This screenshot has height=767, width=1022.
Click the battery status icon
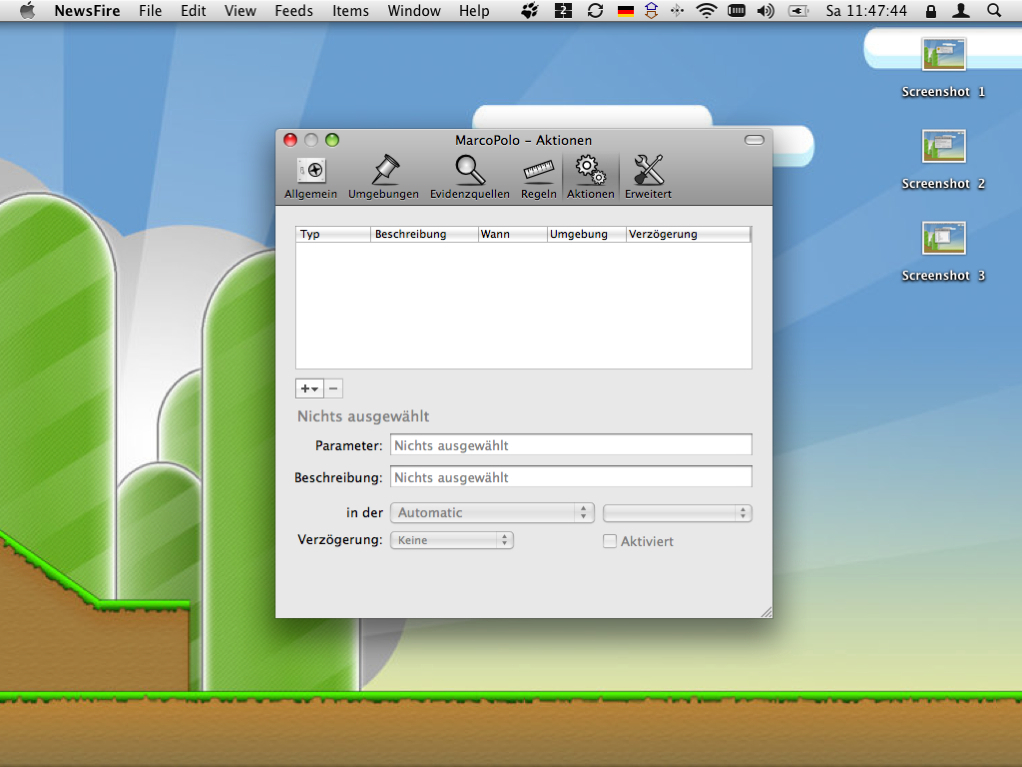click(x=798, y=10)
